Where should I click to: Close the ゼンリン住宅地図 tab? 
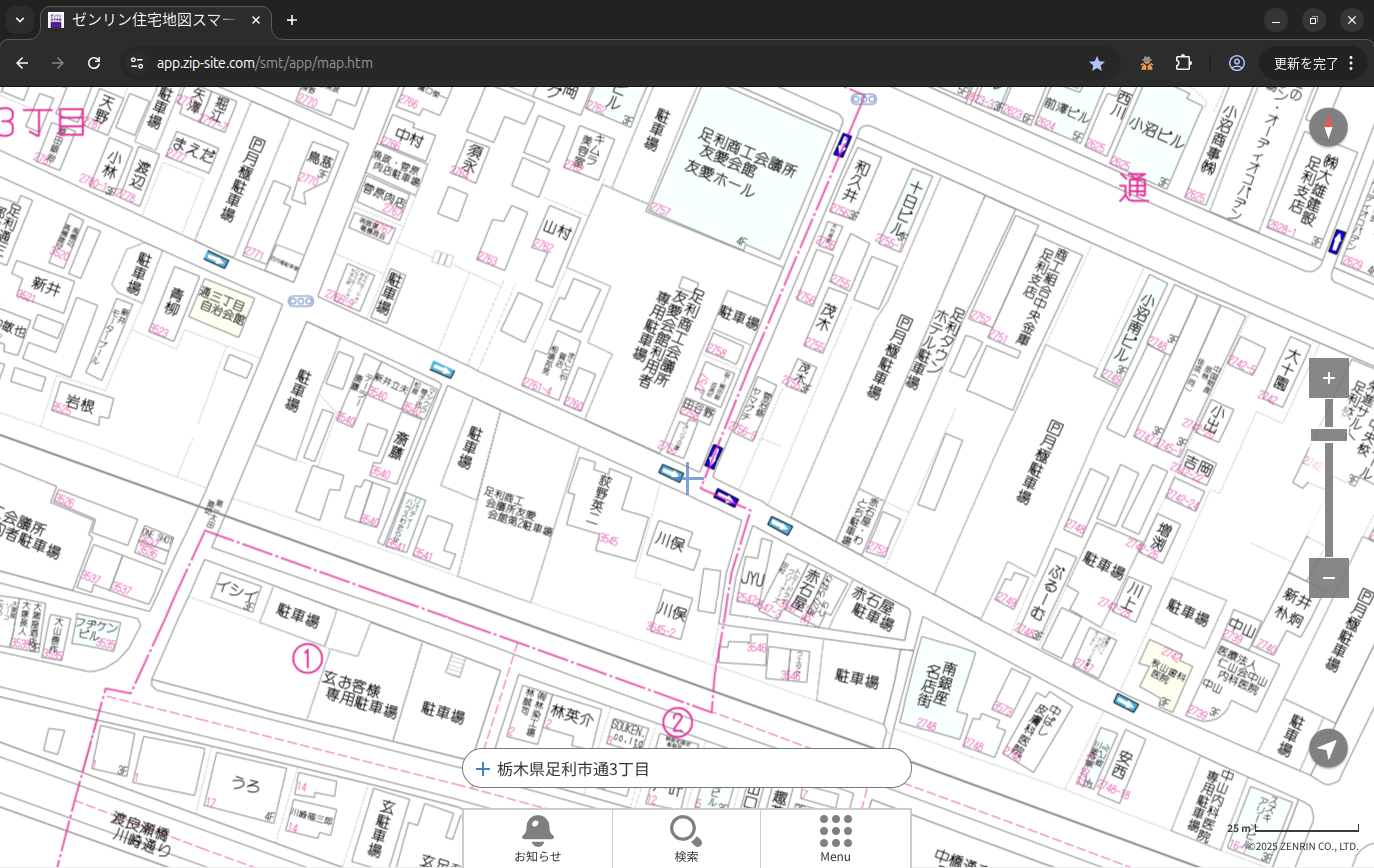pos(256,20)
